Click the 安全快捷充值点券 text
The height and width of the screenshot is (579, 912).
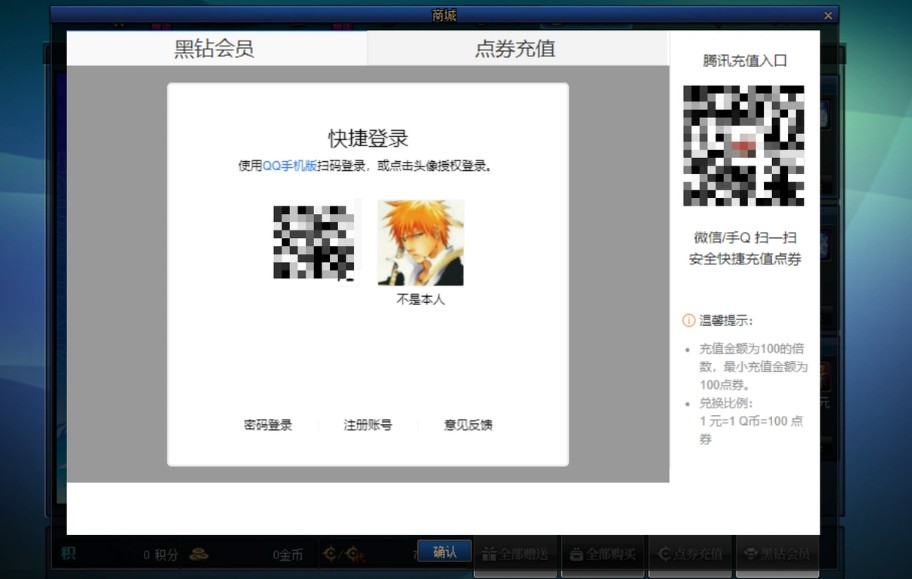tap(745, 259)
